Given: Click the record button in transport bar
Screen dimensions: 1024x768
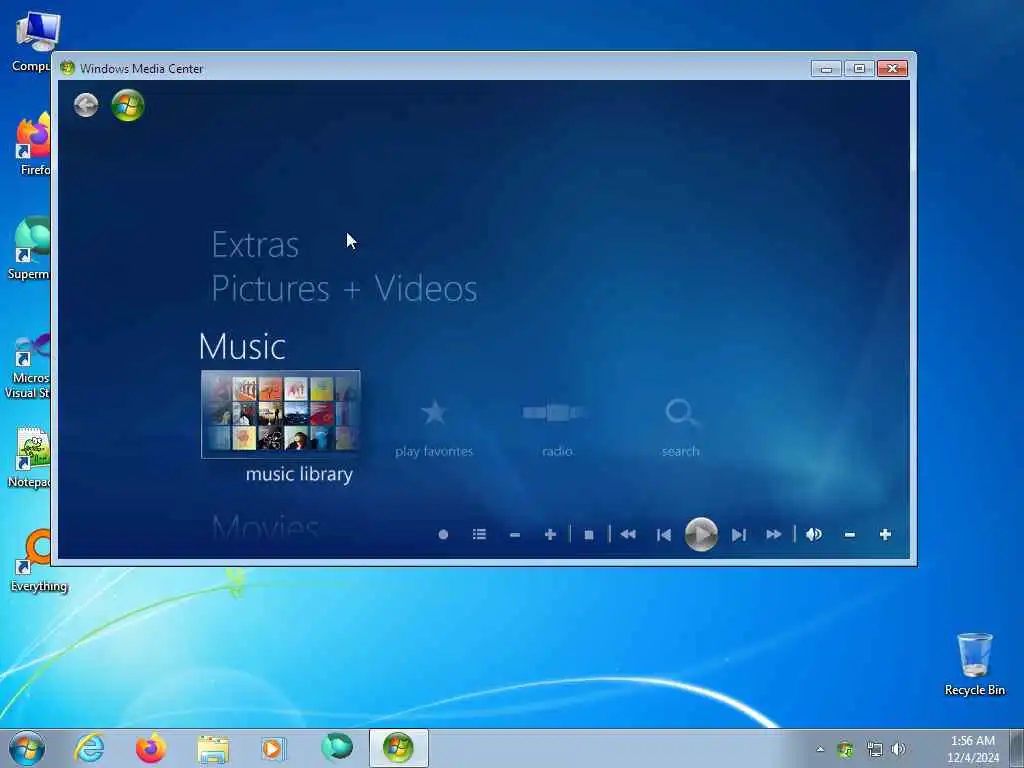Looking at the screenshot, I should pyautogui.click(x=443, y=535).
